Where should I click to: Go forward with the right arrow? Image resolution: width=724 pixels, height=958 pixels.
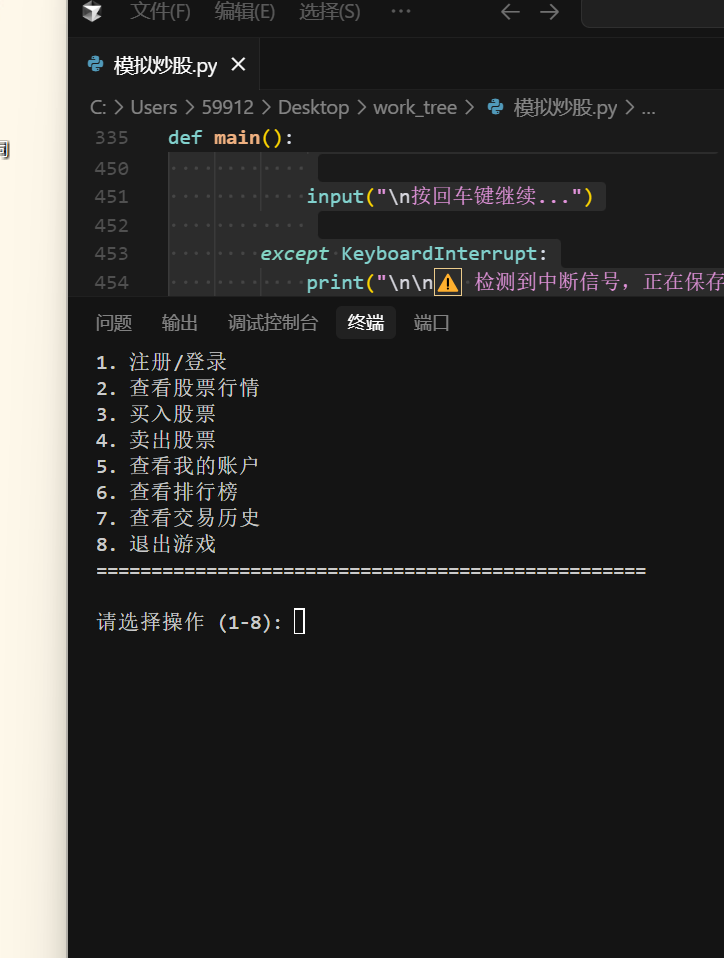coord(549,11)
